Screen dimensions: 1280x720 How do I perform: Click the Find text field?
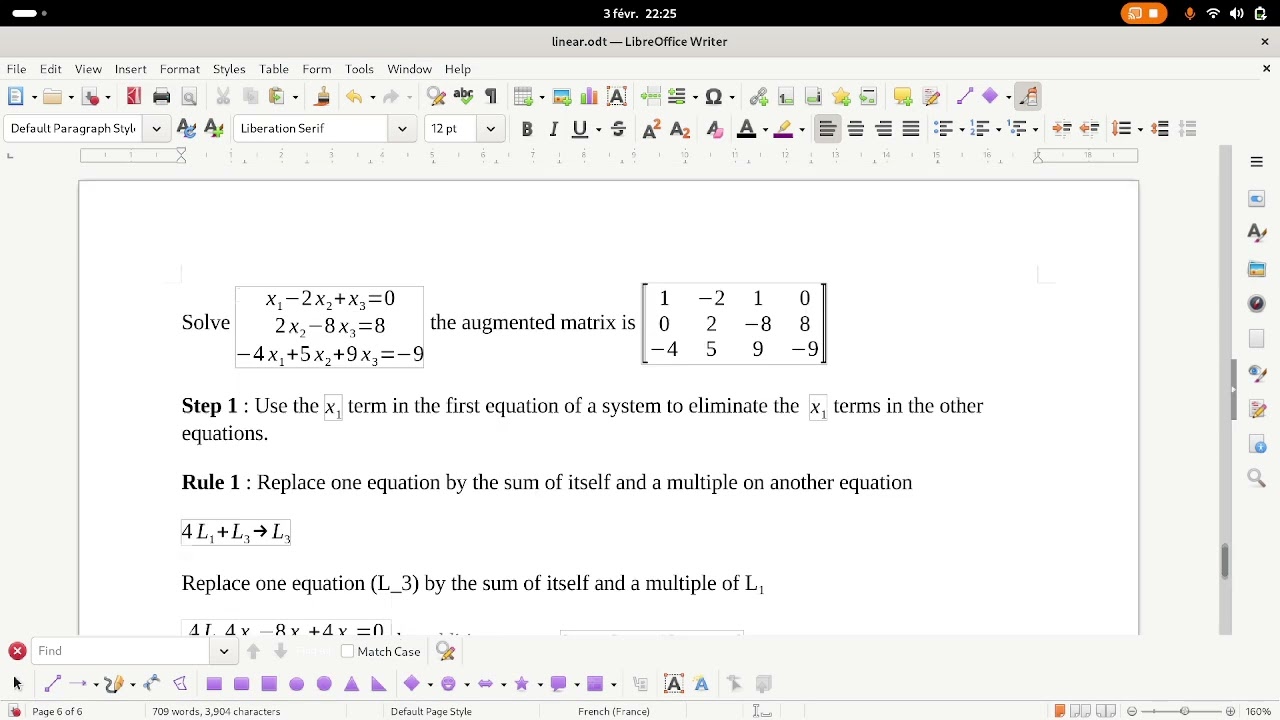point(123,652)
